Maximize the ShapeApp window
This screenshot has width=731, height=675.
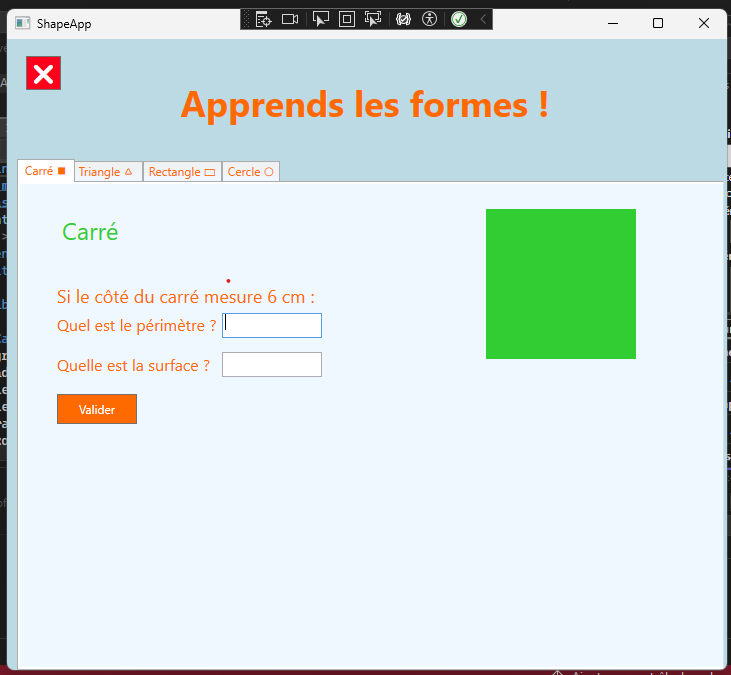pos(658,23)
